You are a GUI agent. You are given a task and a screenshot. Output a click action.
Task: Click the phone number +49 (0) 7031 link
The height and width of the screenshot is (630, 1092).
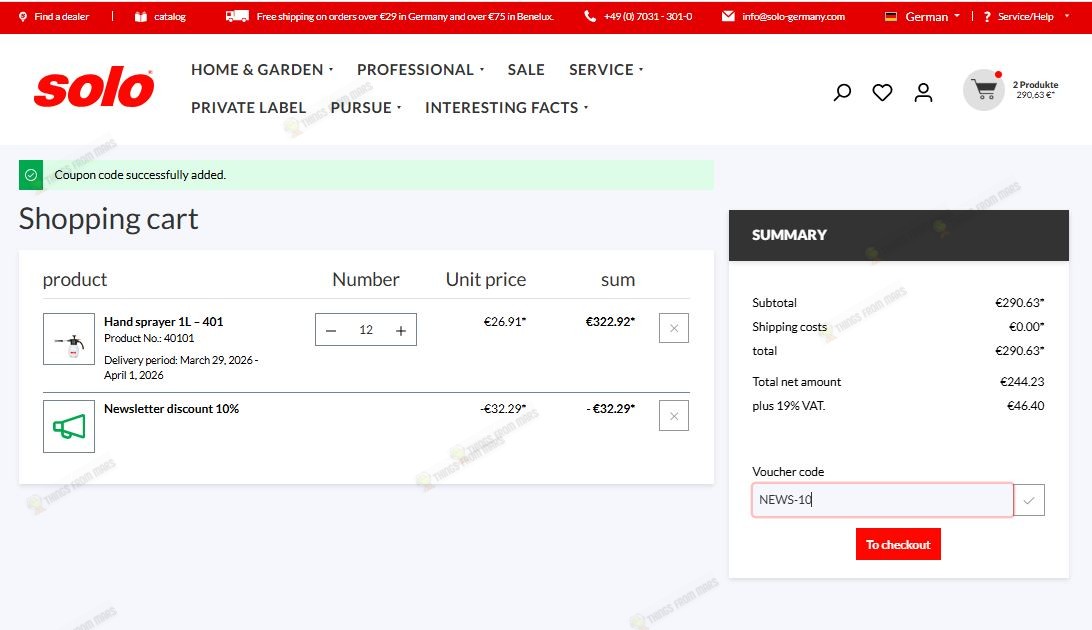click(648, 16)
